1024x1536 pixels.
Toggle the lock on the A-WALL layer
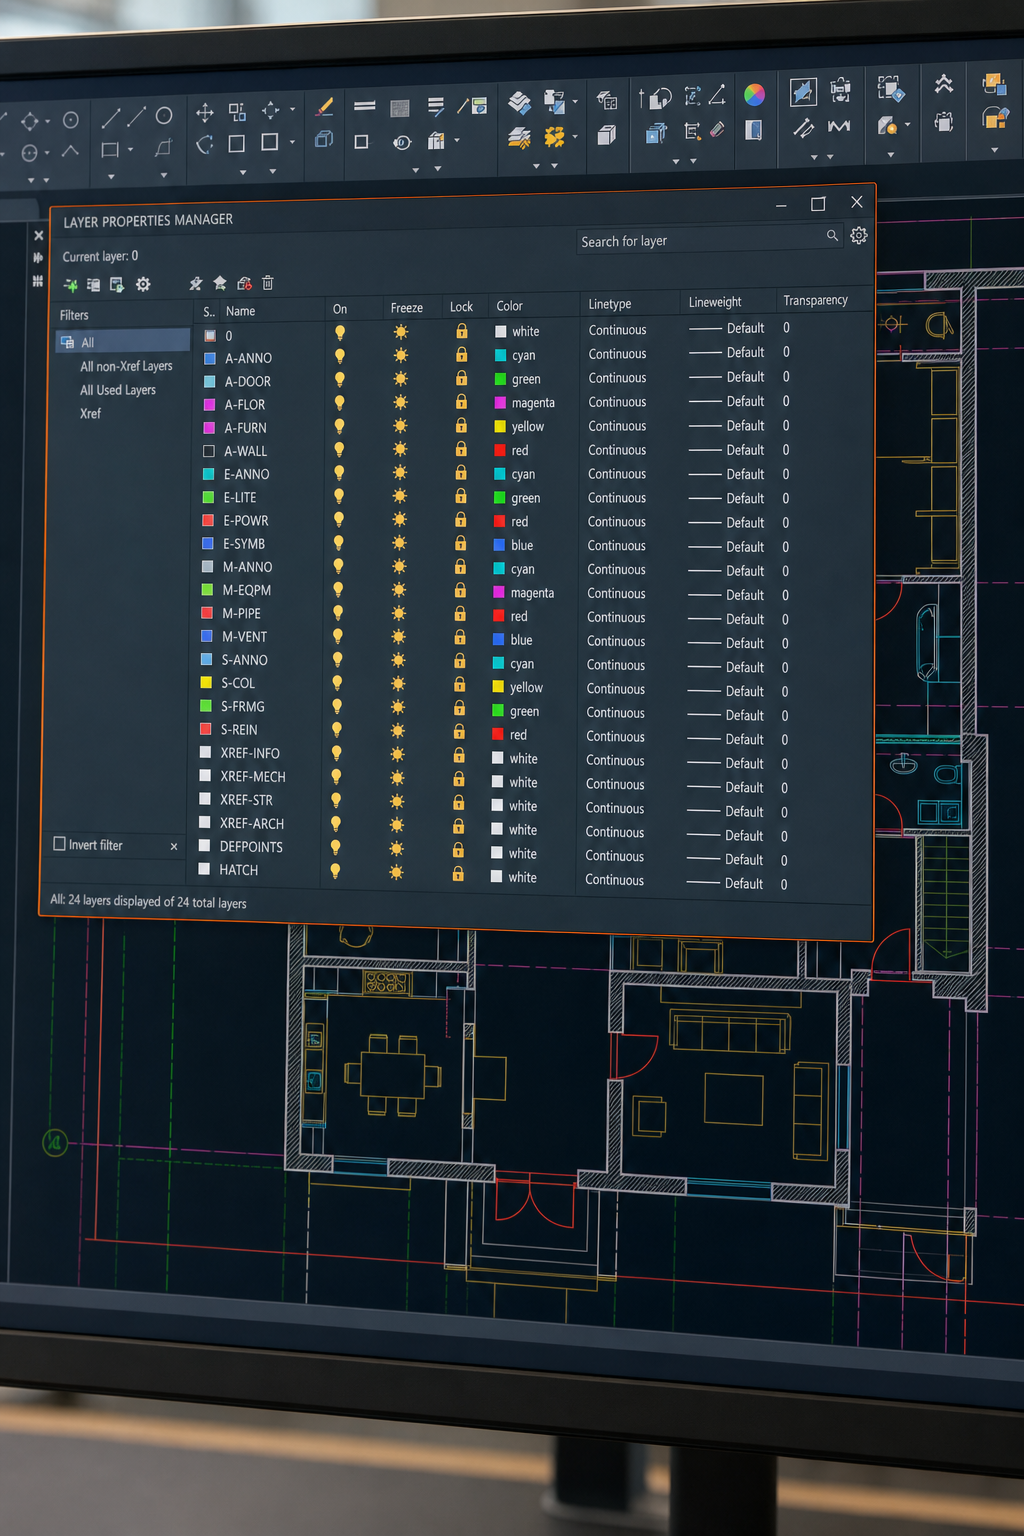click(461, 449)
